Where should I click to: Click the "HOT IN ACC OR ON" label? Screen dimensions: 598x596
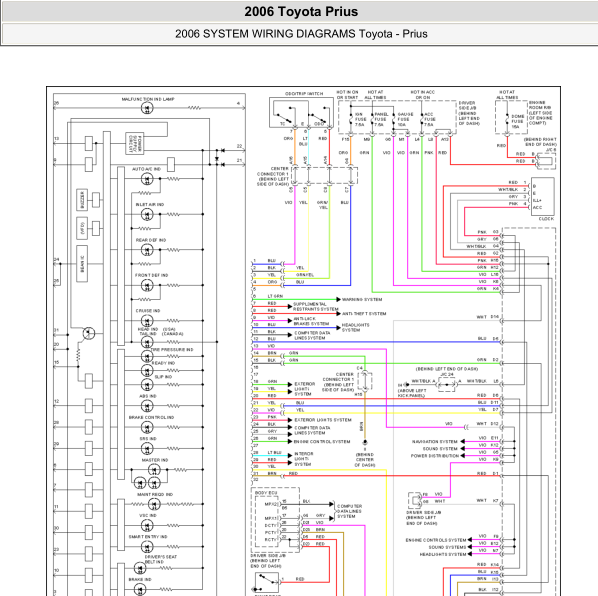(x=423, y=95)
